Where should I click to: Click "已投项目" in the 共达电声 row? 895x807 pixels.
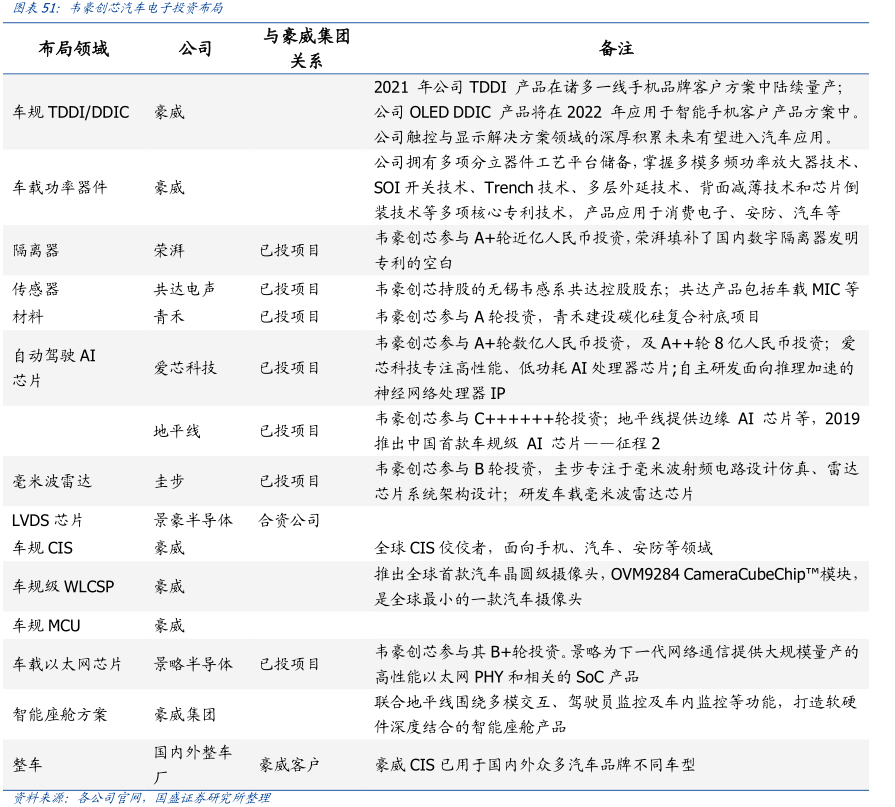tap(289, 289)
